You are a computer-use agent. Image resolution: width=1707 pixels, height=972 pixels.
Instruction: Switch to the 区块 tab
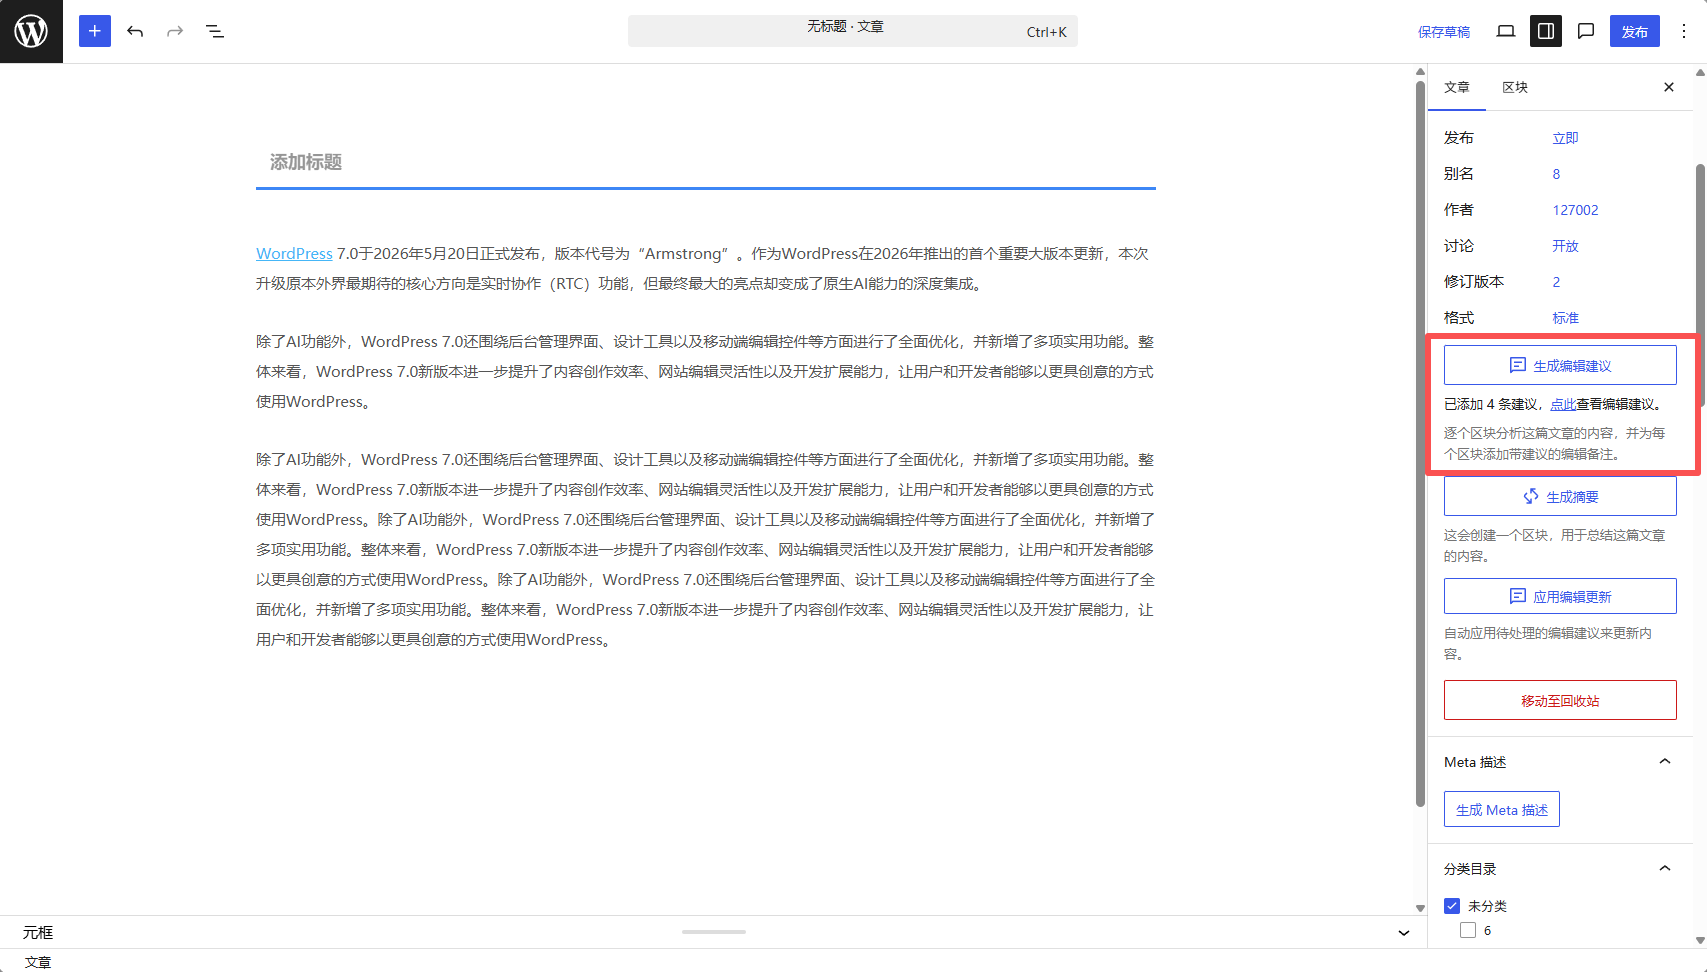[x=1515, y=87]
